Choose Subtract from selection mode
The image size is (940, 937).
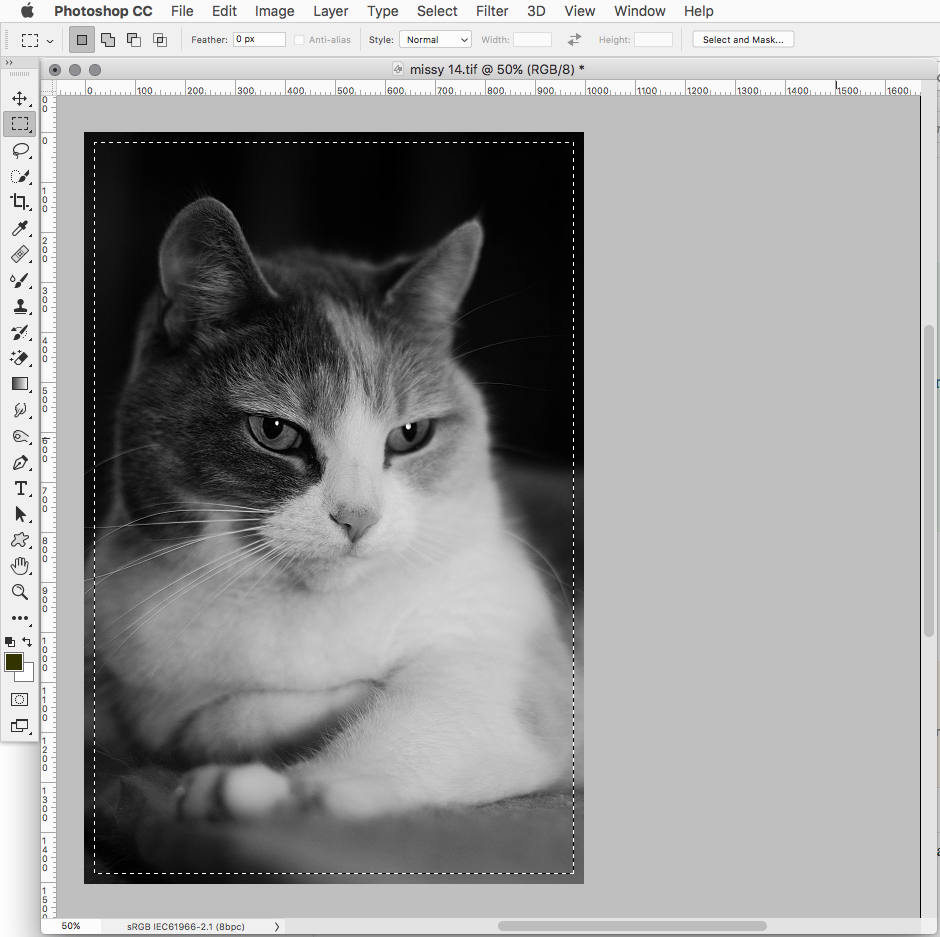134,40
